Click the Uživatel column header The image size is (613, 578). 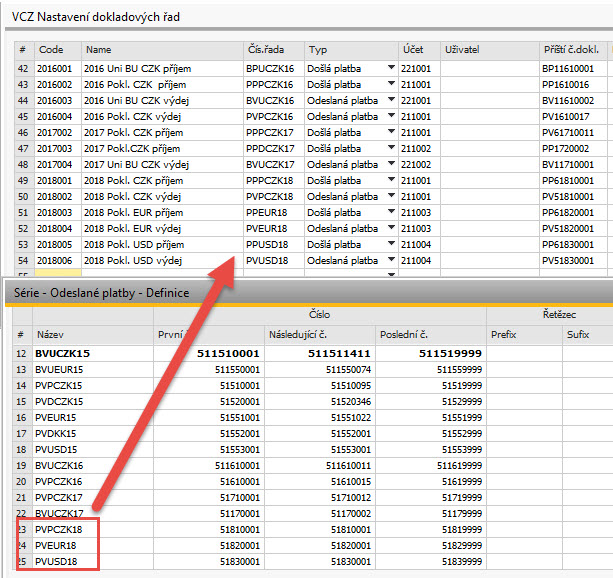490,50
